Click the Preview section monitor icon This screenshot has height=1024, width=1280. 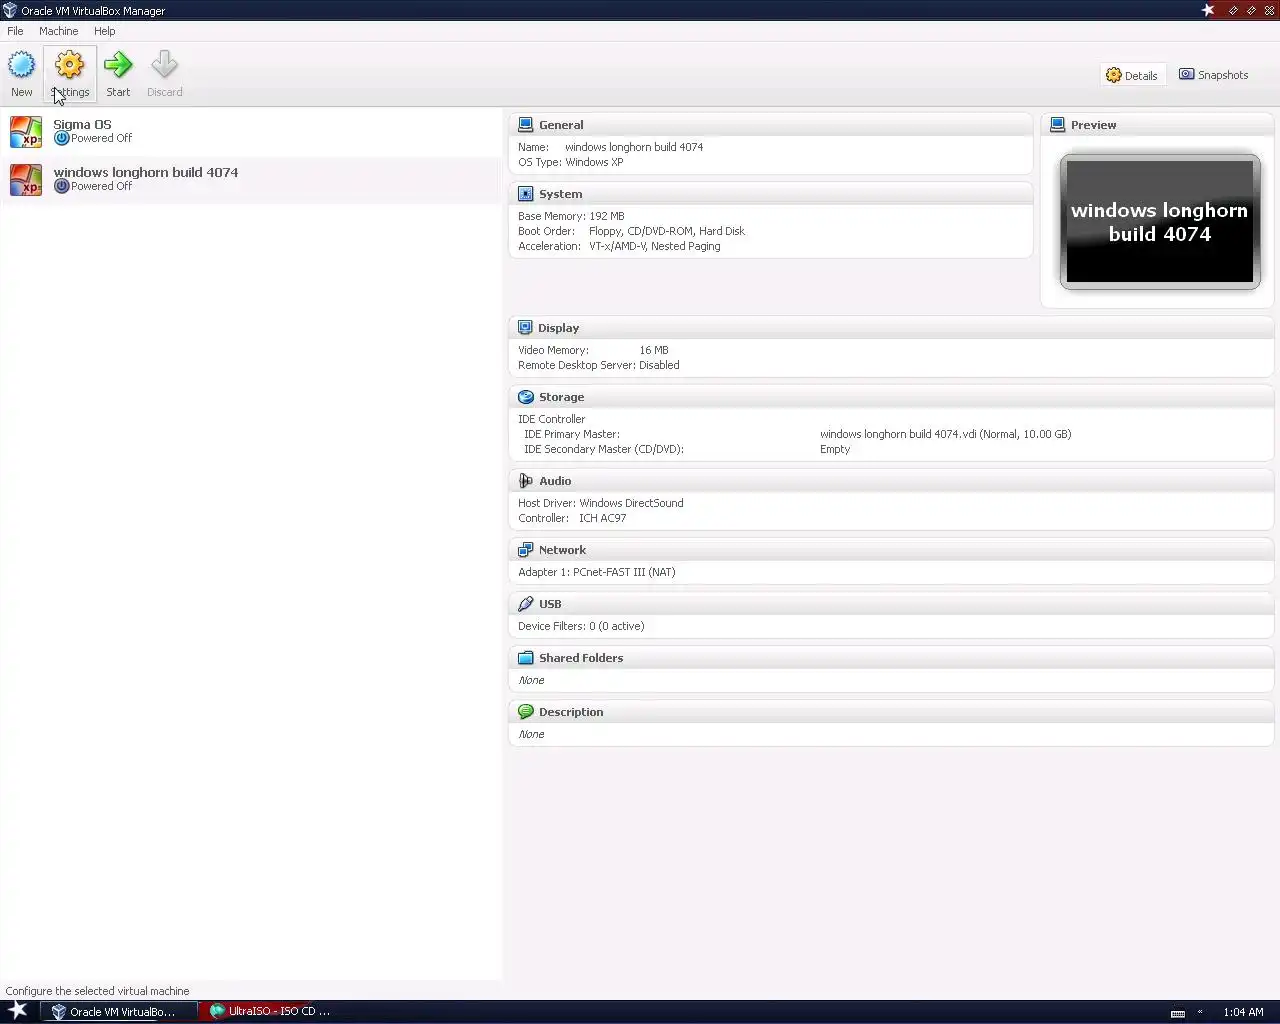tap(1058, 125)
